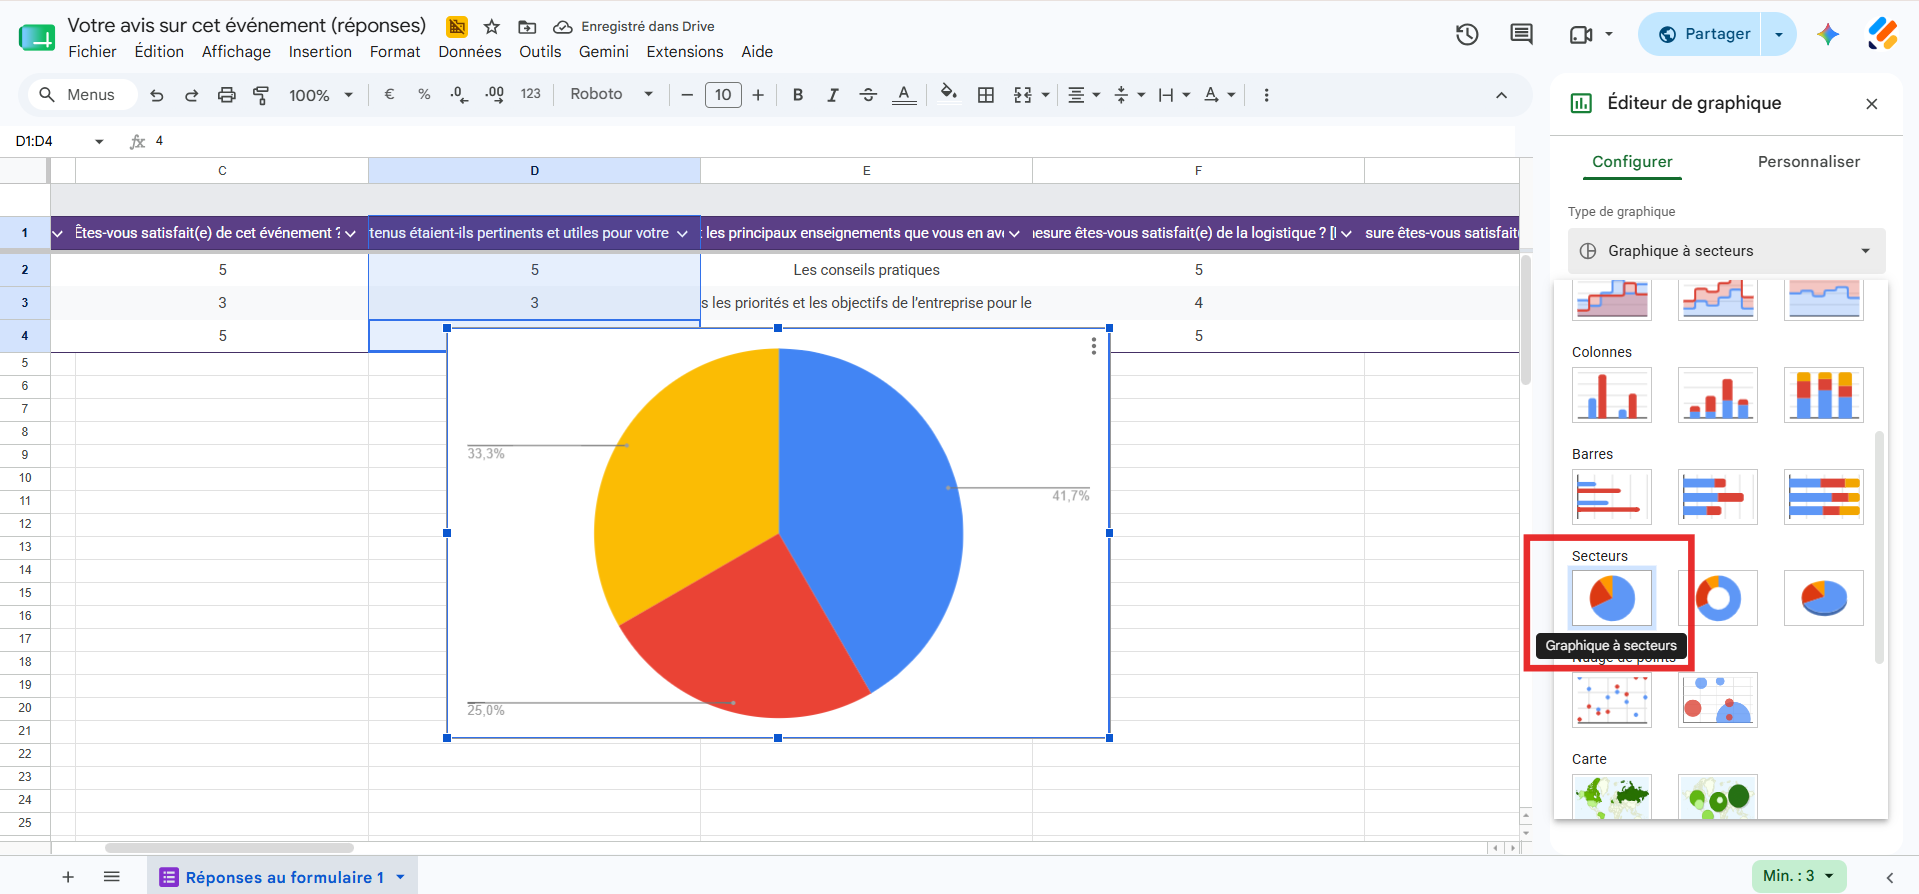Open the Réponses au formulaire 1 sheet tab
Viewport: 1919px width, 894px height.
(283, 877)
